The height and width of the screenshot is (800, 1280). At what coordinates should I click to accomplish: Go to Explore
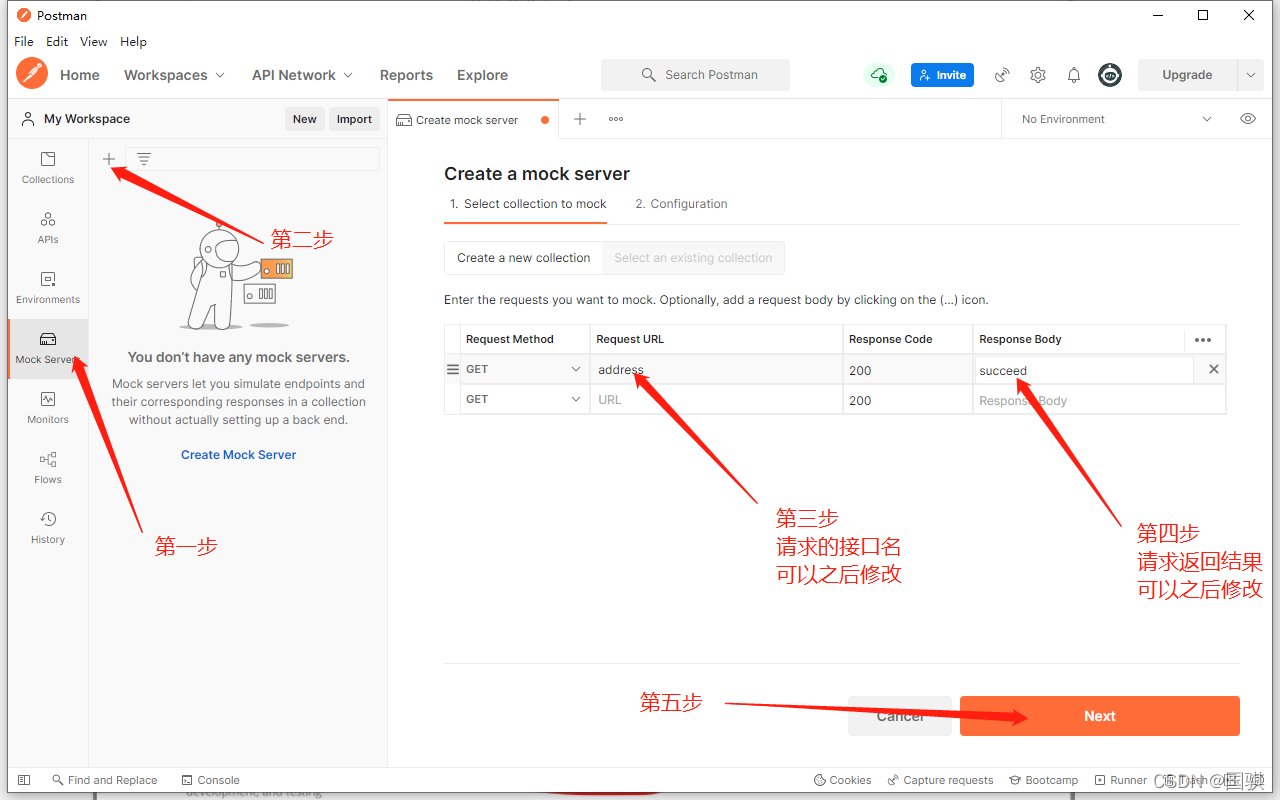click(x=482, y=75)
